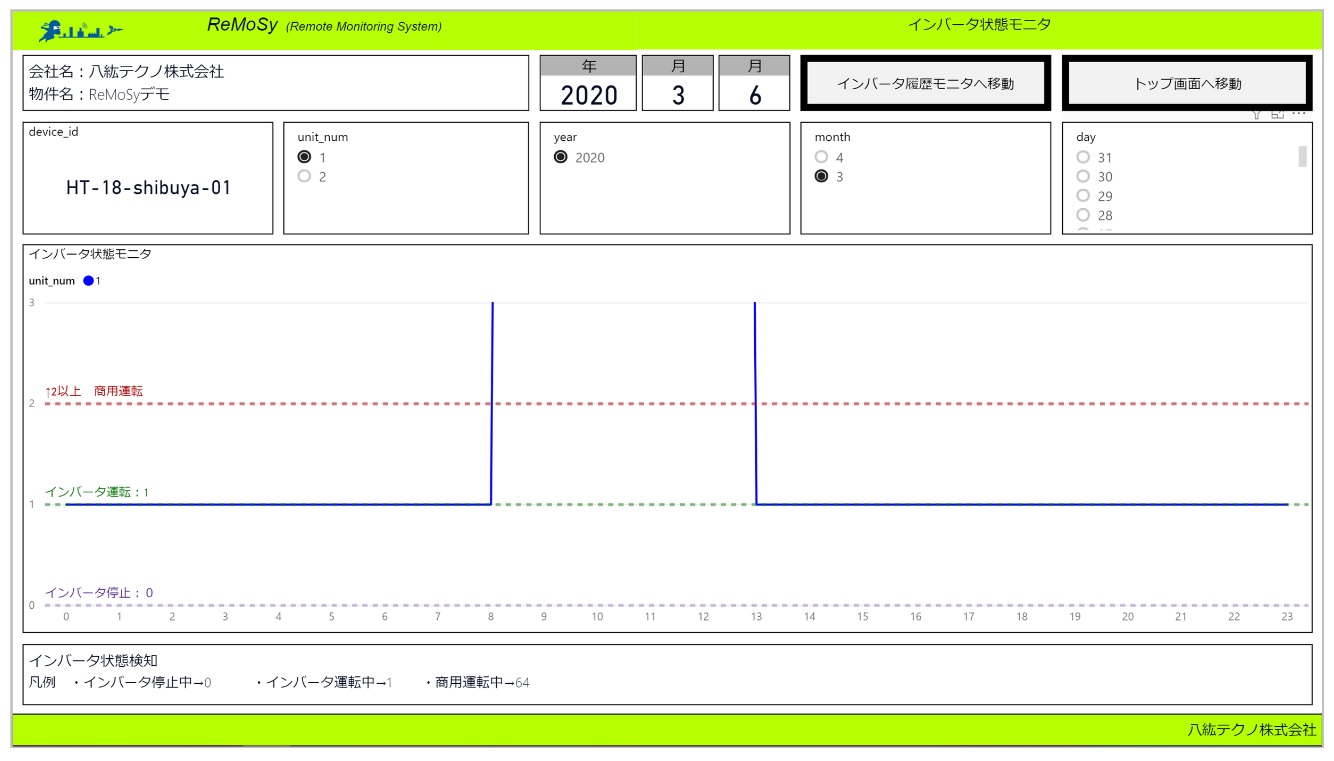Click the インバータ状態モニタ chart title
Image resolution: width=1334 pixels, height=761 pixels.
(x=90, y=254)
